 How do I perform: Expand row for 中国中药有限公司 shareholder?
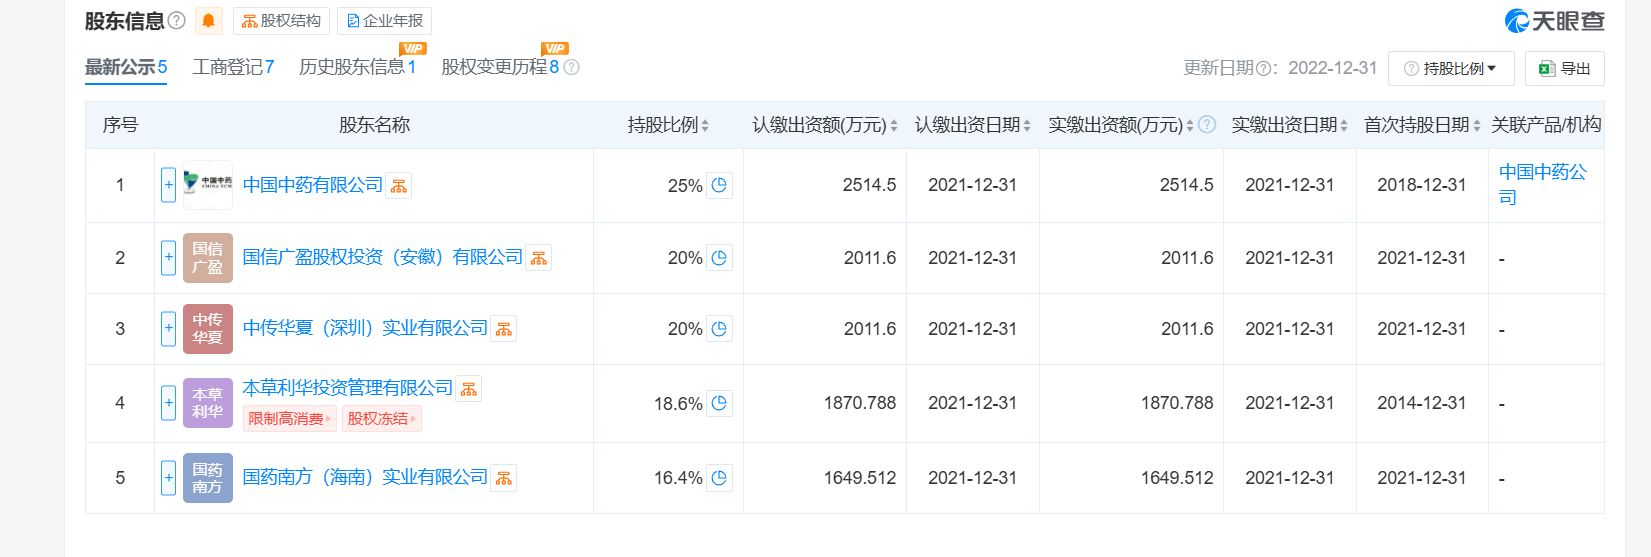tap(168, 185)
